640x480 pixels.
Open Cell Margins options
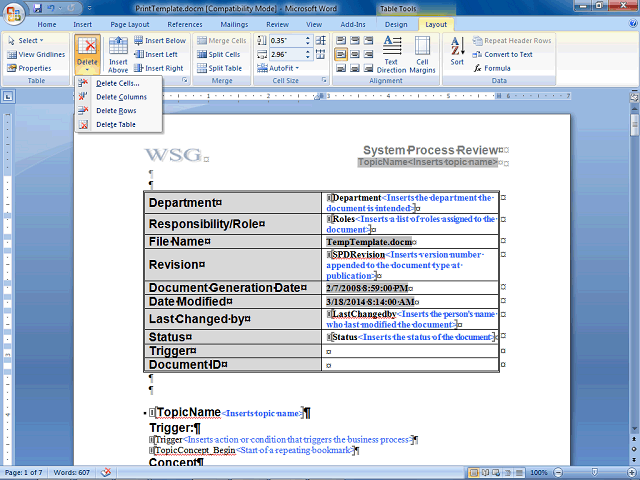tap(422, 54)
